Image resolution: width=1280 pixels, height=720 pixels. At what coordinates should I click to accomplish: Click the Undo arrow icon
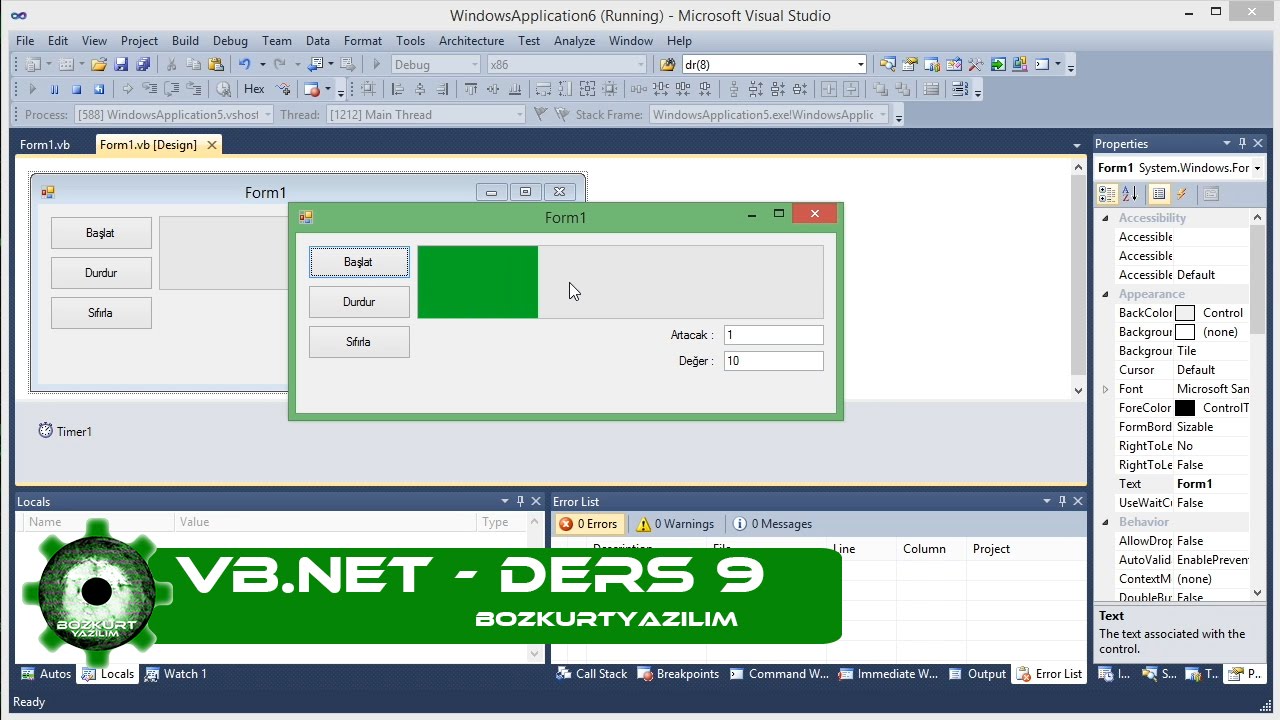(244, 64)
